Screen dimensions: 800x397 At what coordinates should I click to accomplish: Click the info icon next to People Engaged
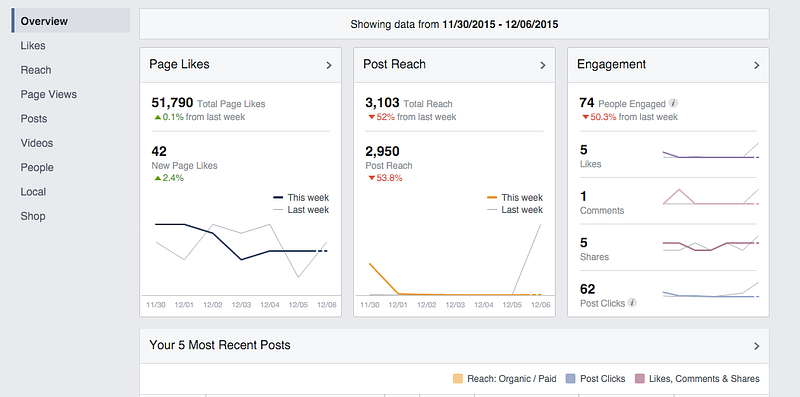pos(673,103)
